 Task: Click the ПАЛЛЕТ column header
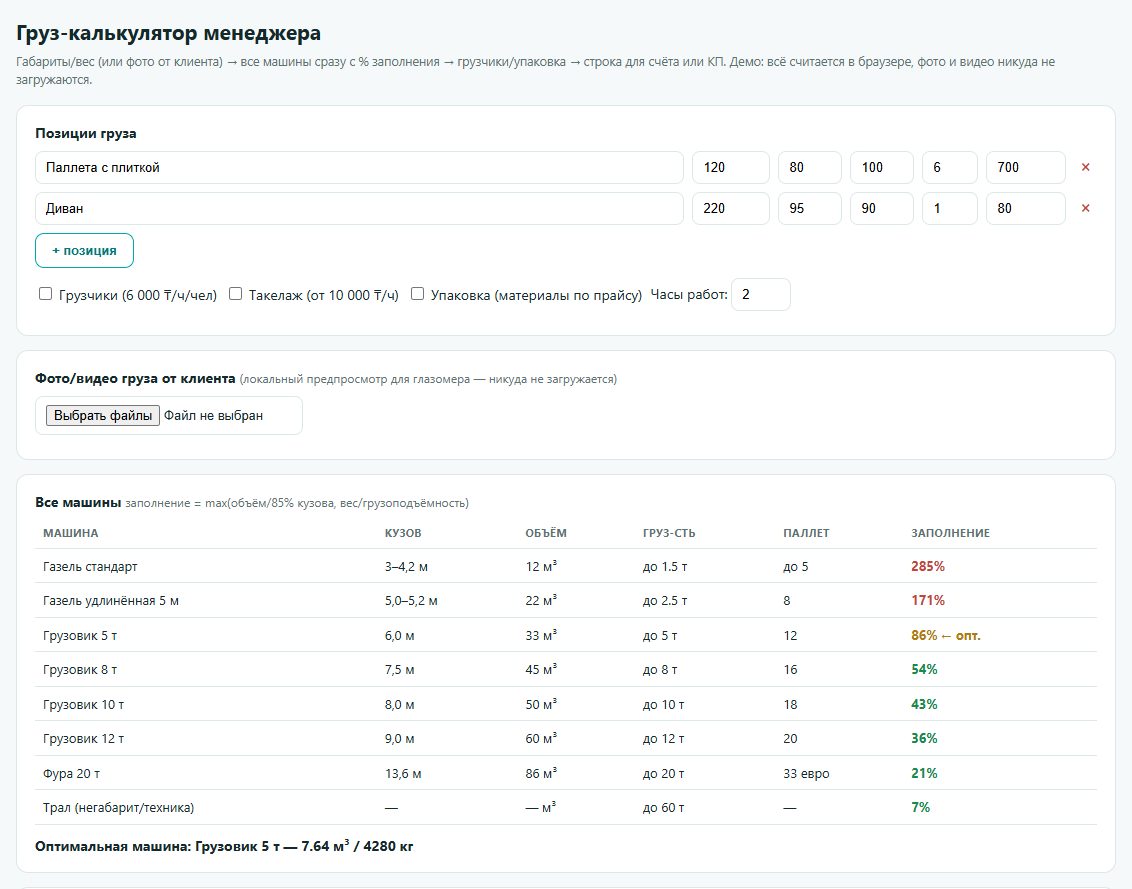coord(806,534)
